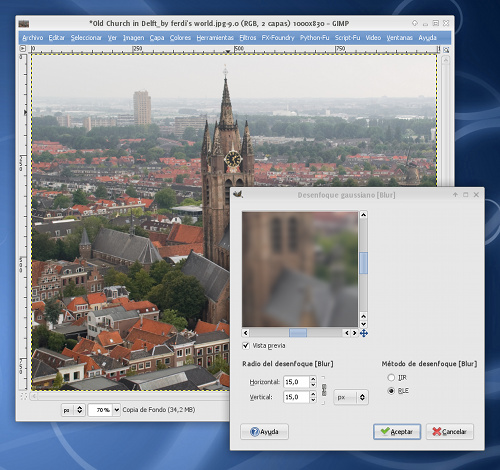Viewport: 500px width, 470px height.
Task: Click the Aceptar button
Action: (x=397, y=432)
